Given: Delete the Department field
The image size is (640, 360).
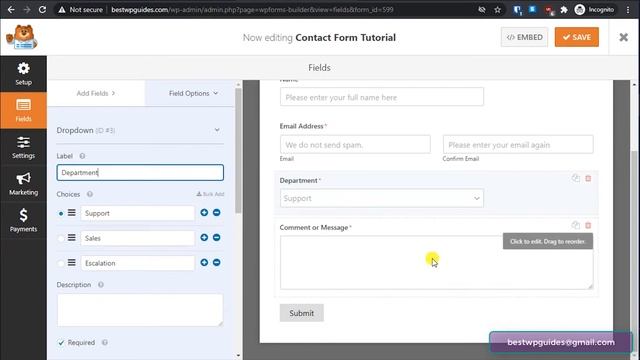Looking at the screenshot, I should (588, 178).
